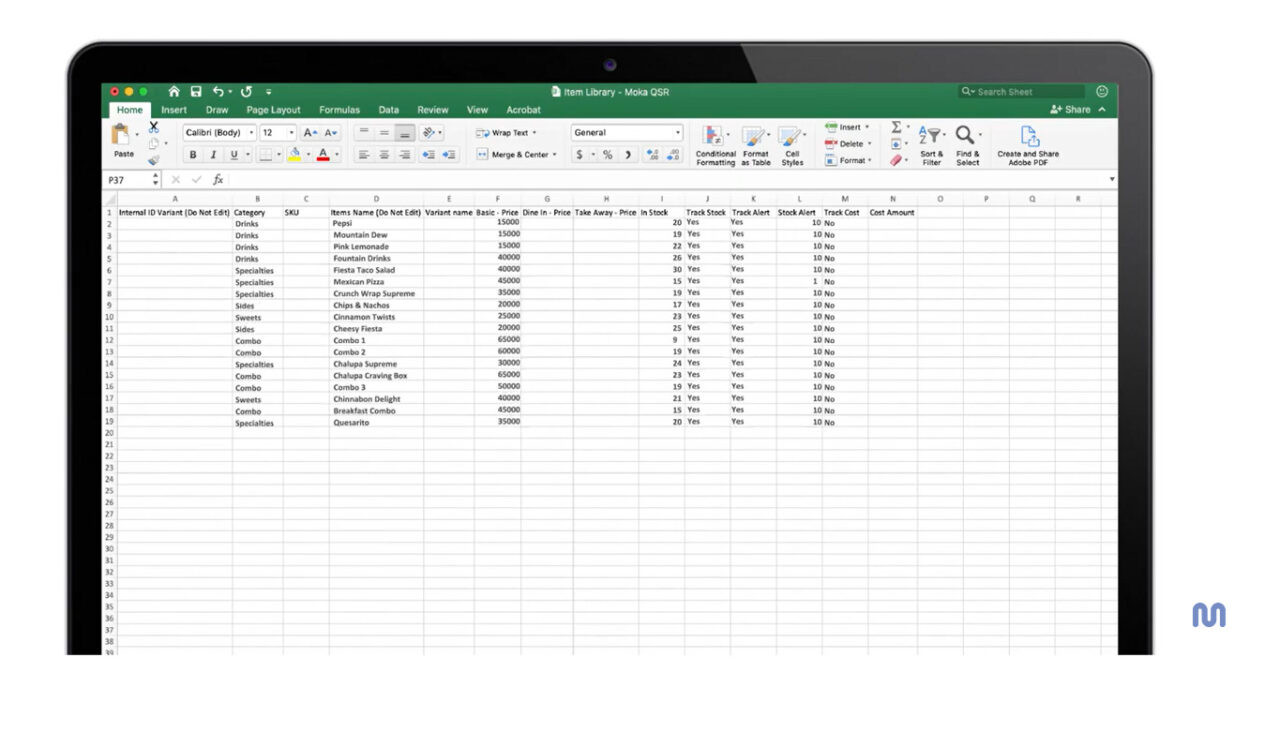Click the Name Box showing P37
1280x747 pixels.
pyautogui.click(x=127, y=180)
